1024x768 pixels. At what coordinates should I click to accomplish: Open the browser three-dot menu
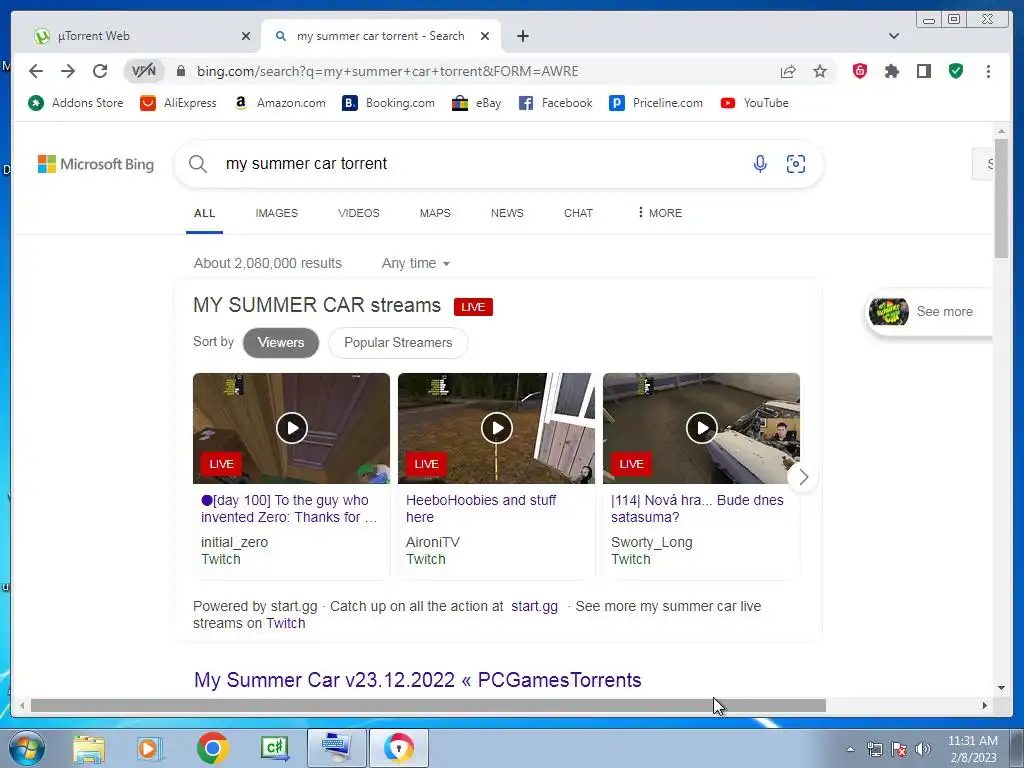coord(988,71)
